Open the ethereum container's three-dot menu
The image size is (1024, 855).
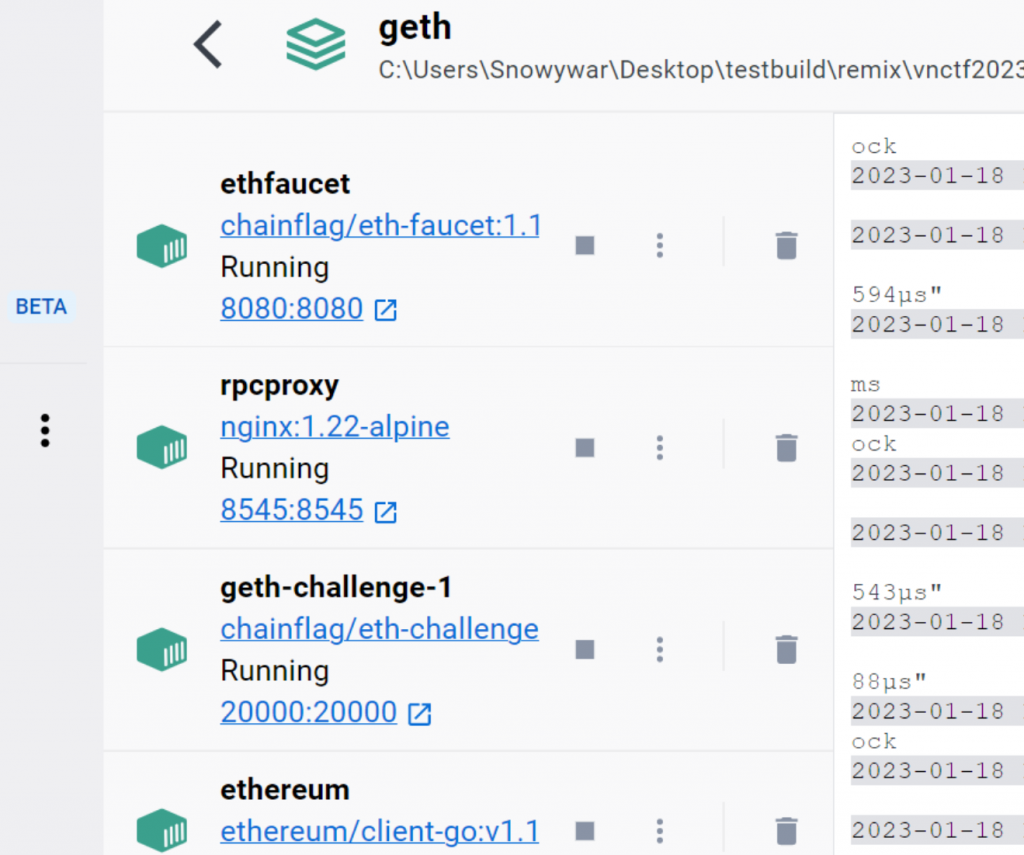[659, 830]
